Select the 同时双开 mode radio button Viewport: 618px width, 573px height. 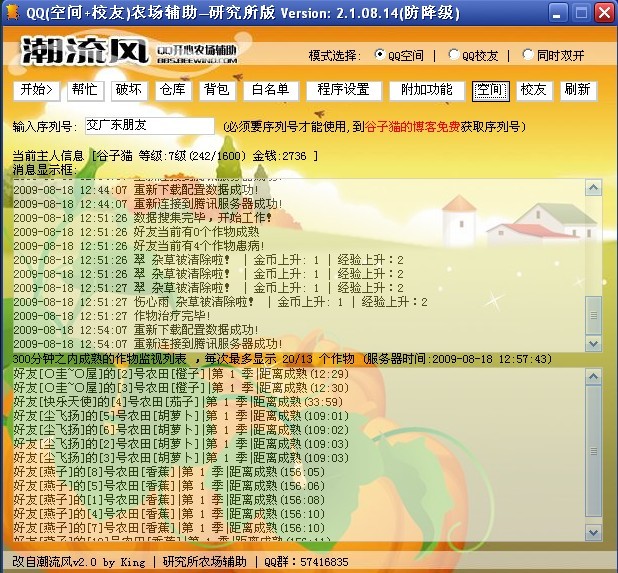coord(528,54)
